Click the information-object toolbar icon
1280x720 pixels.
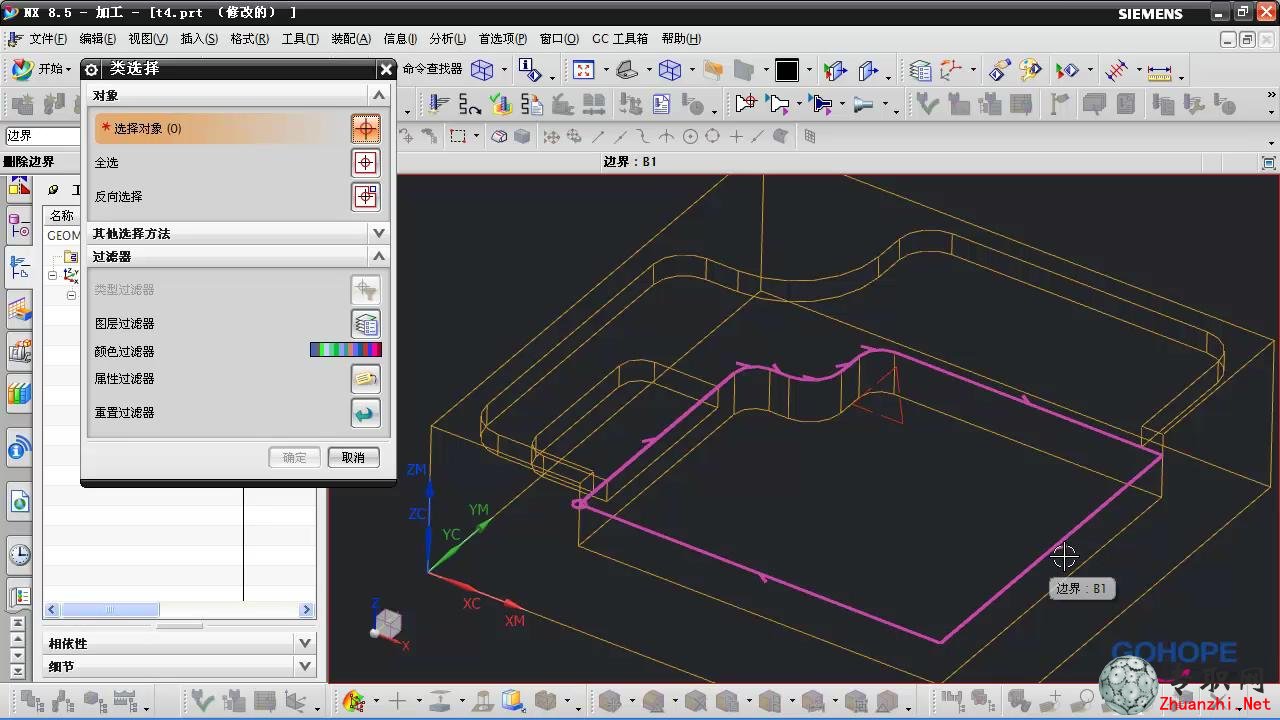pyautogui.click(x=530, y=70)
